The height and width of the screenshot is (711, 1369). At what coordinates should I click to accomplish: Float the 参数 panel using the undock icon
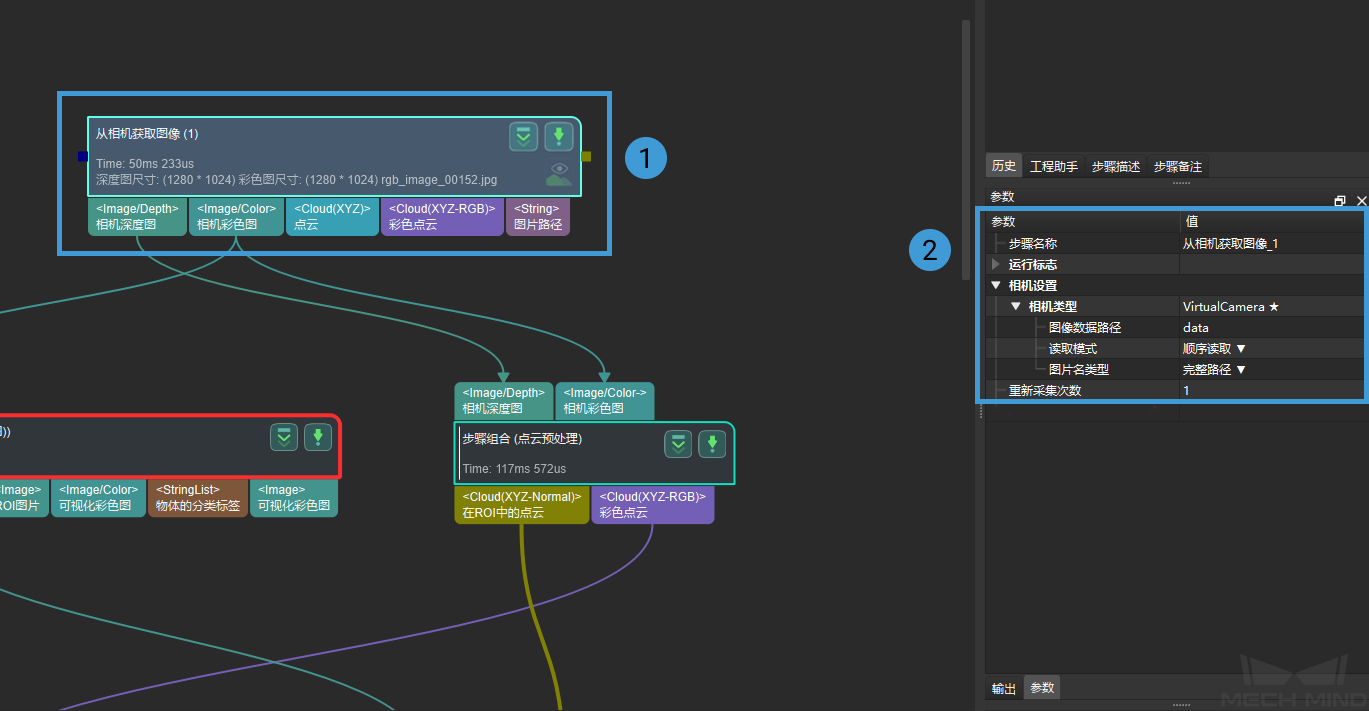click(x=1340, y=201)
